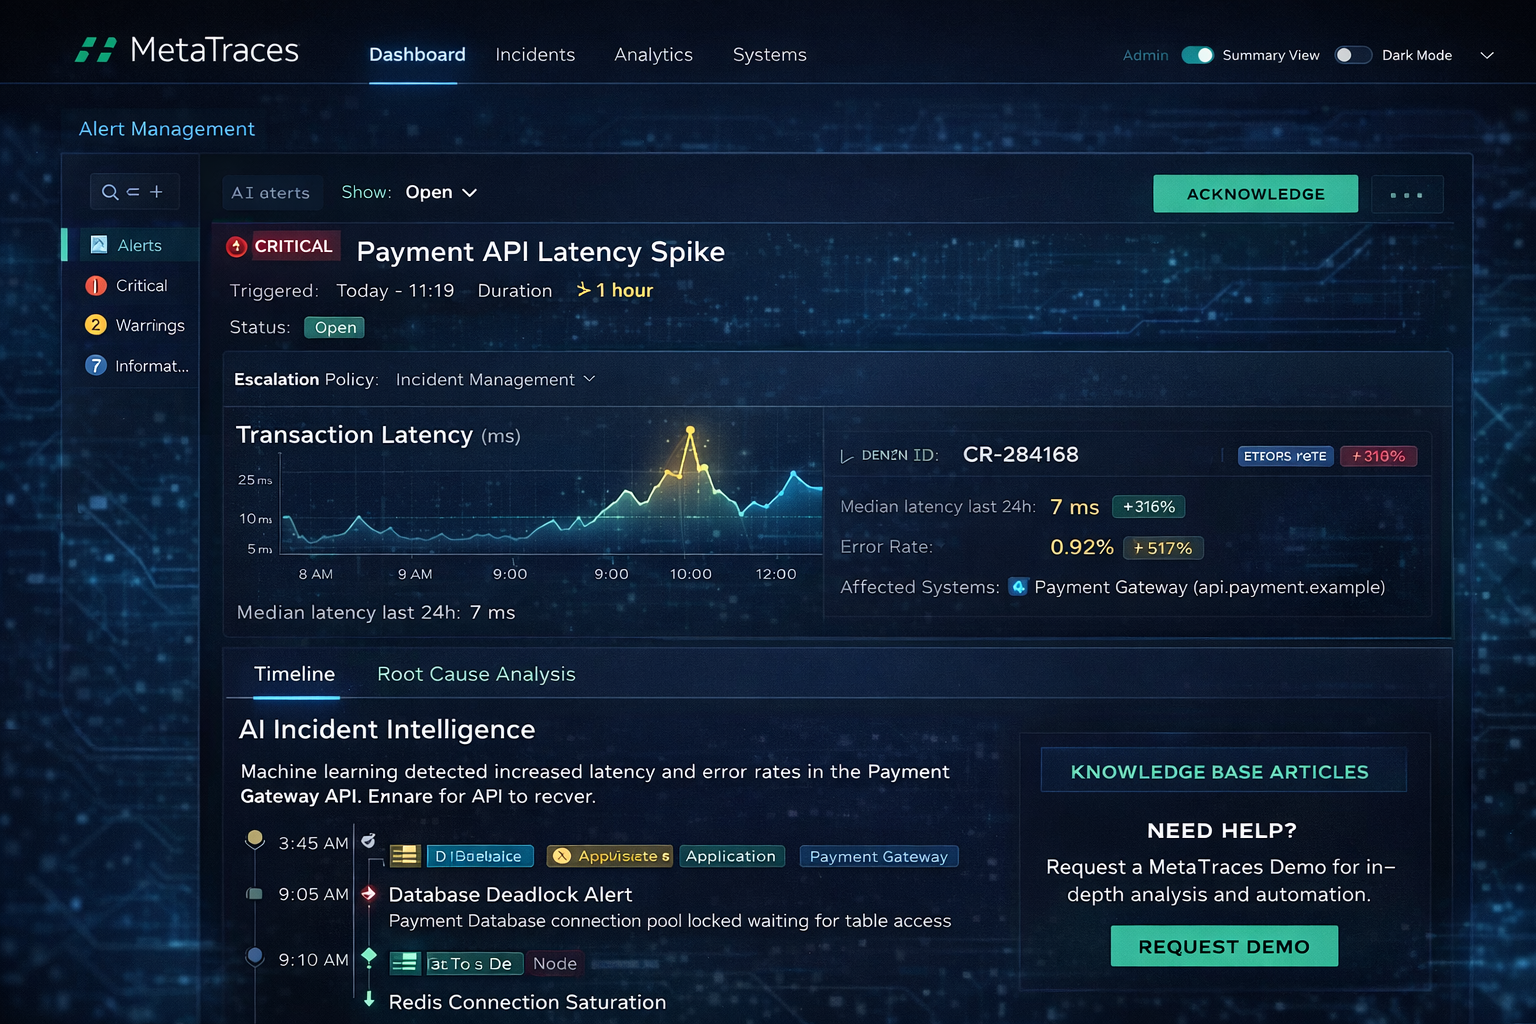Click the Alerts sidebar icon
Image resolution: width=1536 pixels, height=1024 pixels.
click(x=99, y=245)
